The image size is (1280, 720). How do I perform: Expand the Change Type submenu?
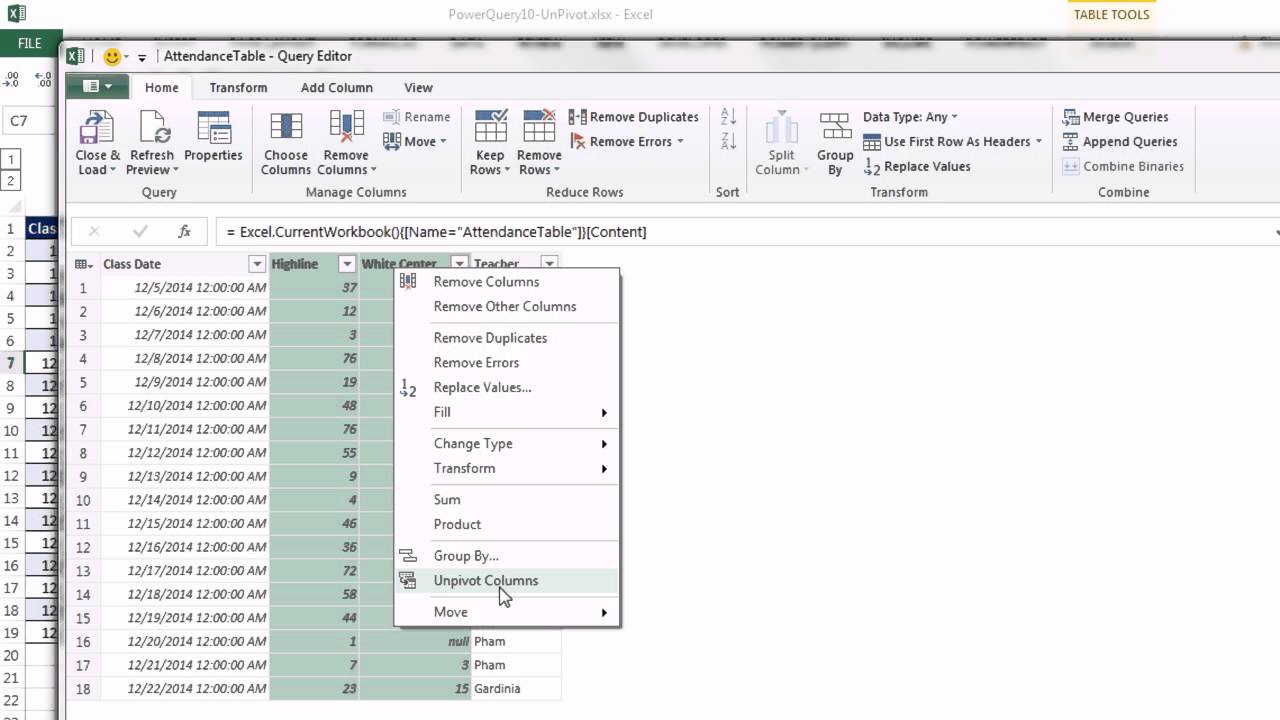click(507, 444)
